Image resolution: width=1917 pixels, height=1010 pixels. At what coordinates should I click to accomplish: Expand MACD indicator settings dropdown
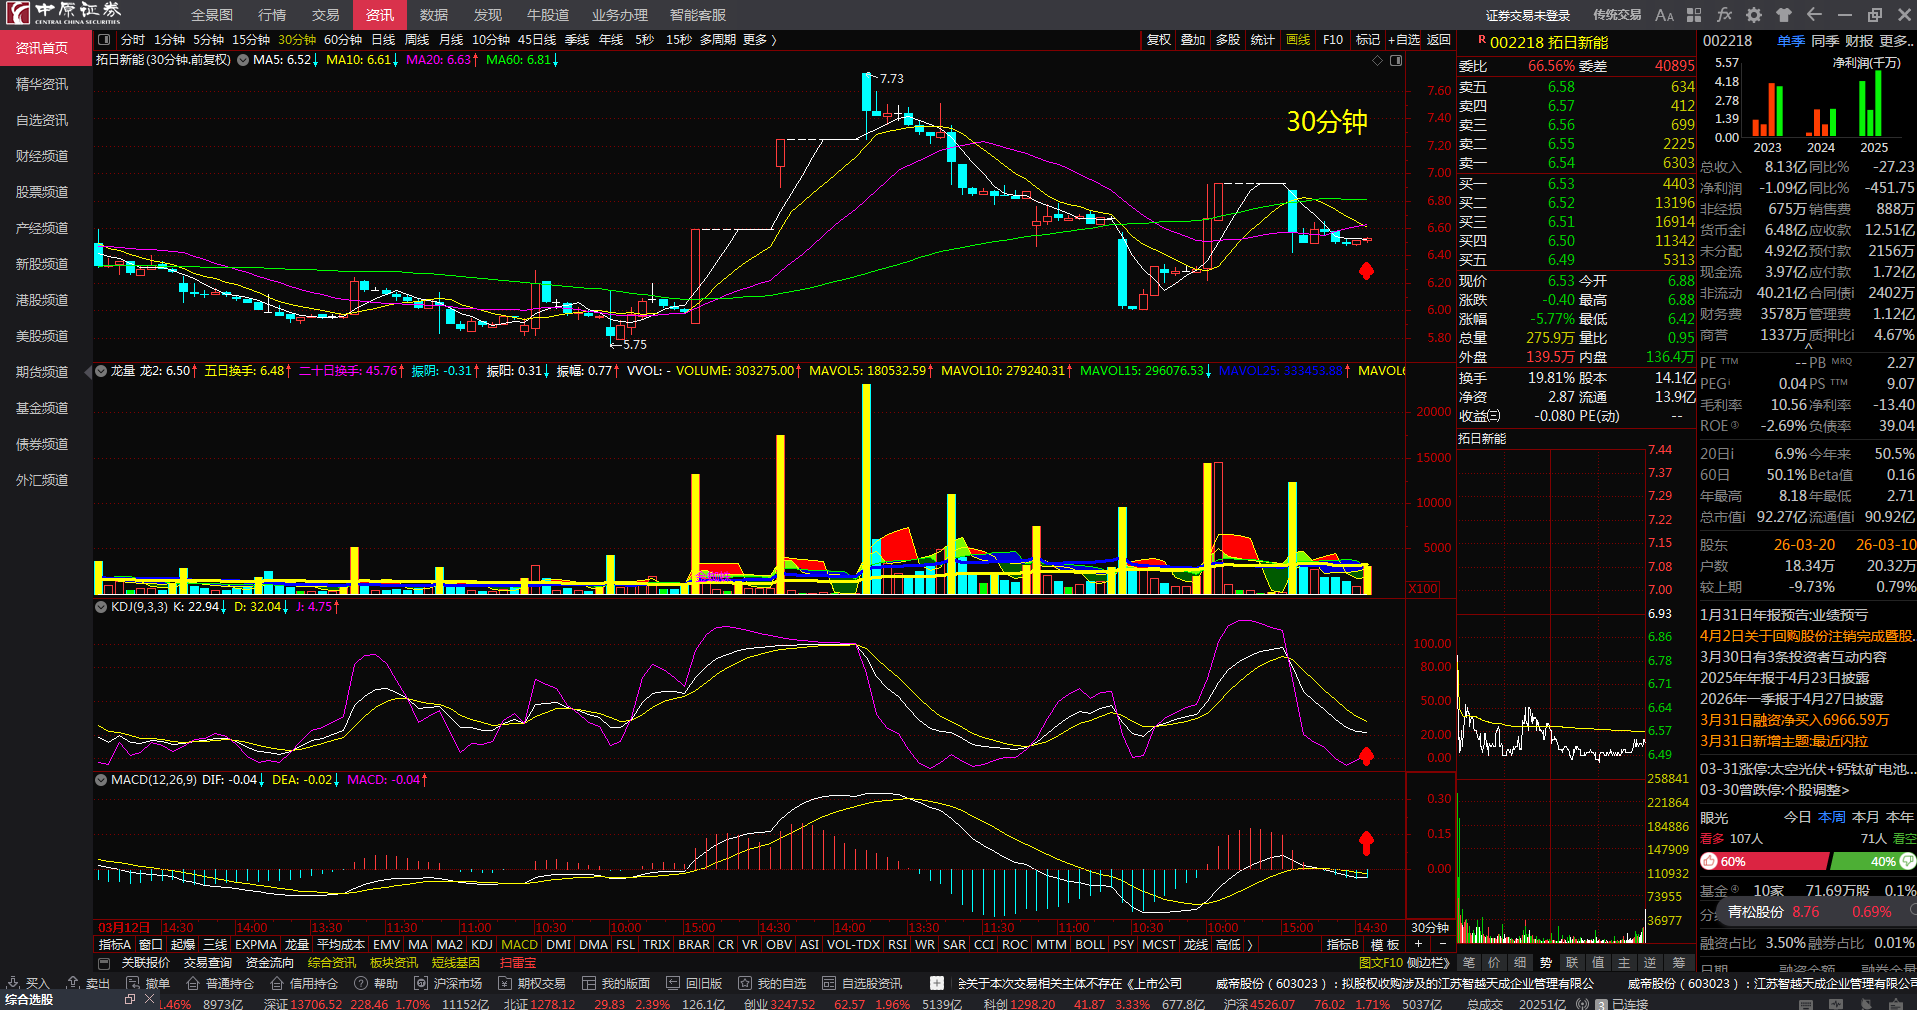100,780
